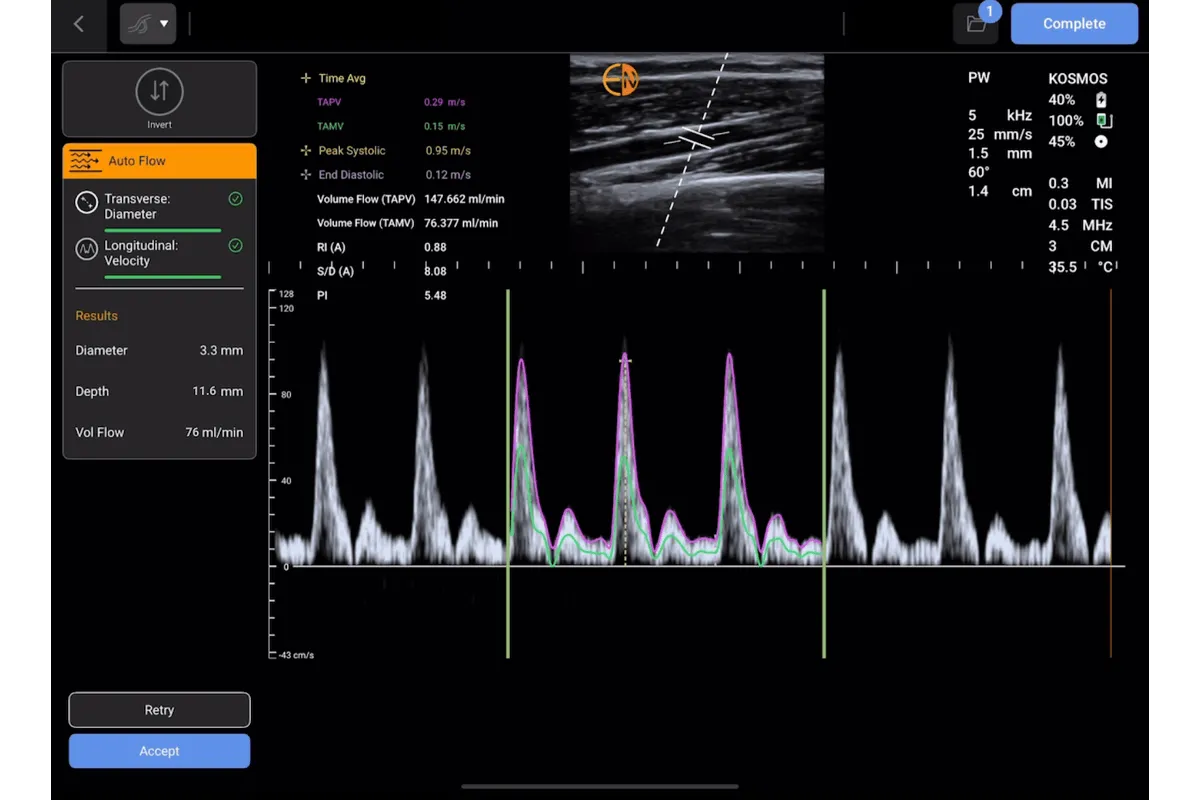
Task: Select the TAPV value 0.29 m/s
Action: (x=445, y=102)
